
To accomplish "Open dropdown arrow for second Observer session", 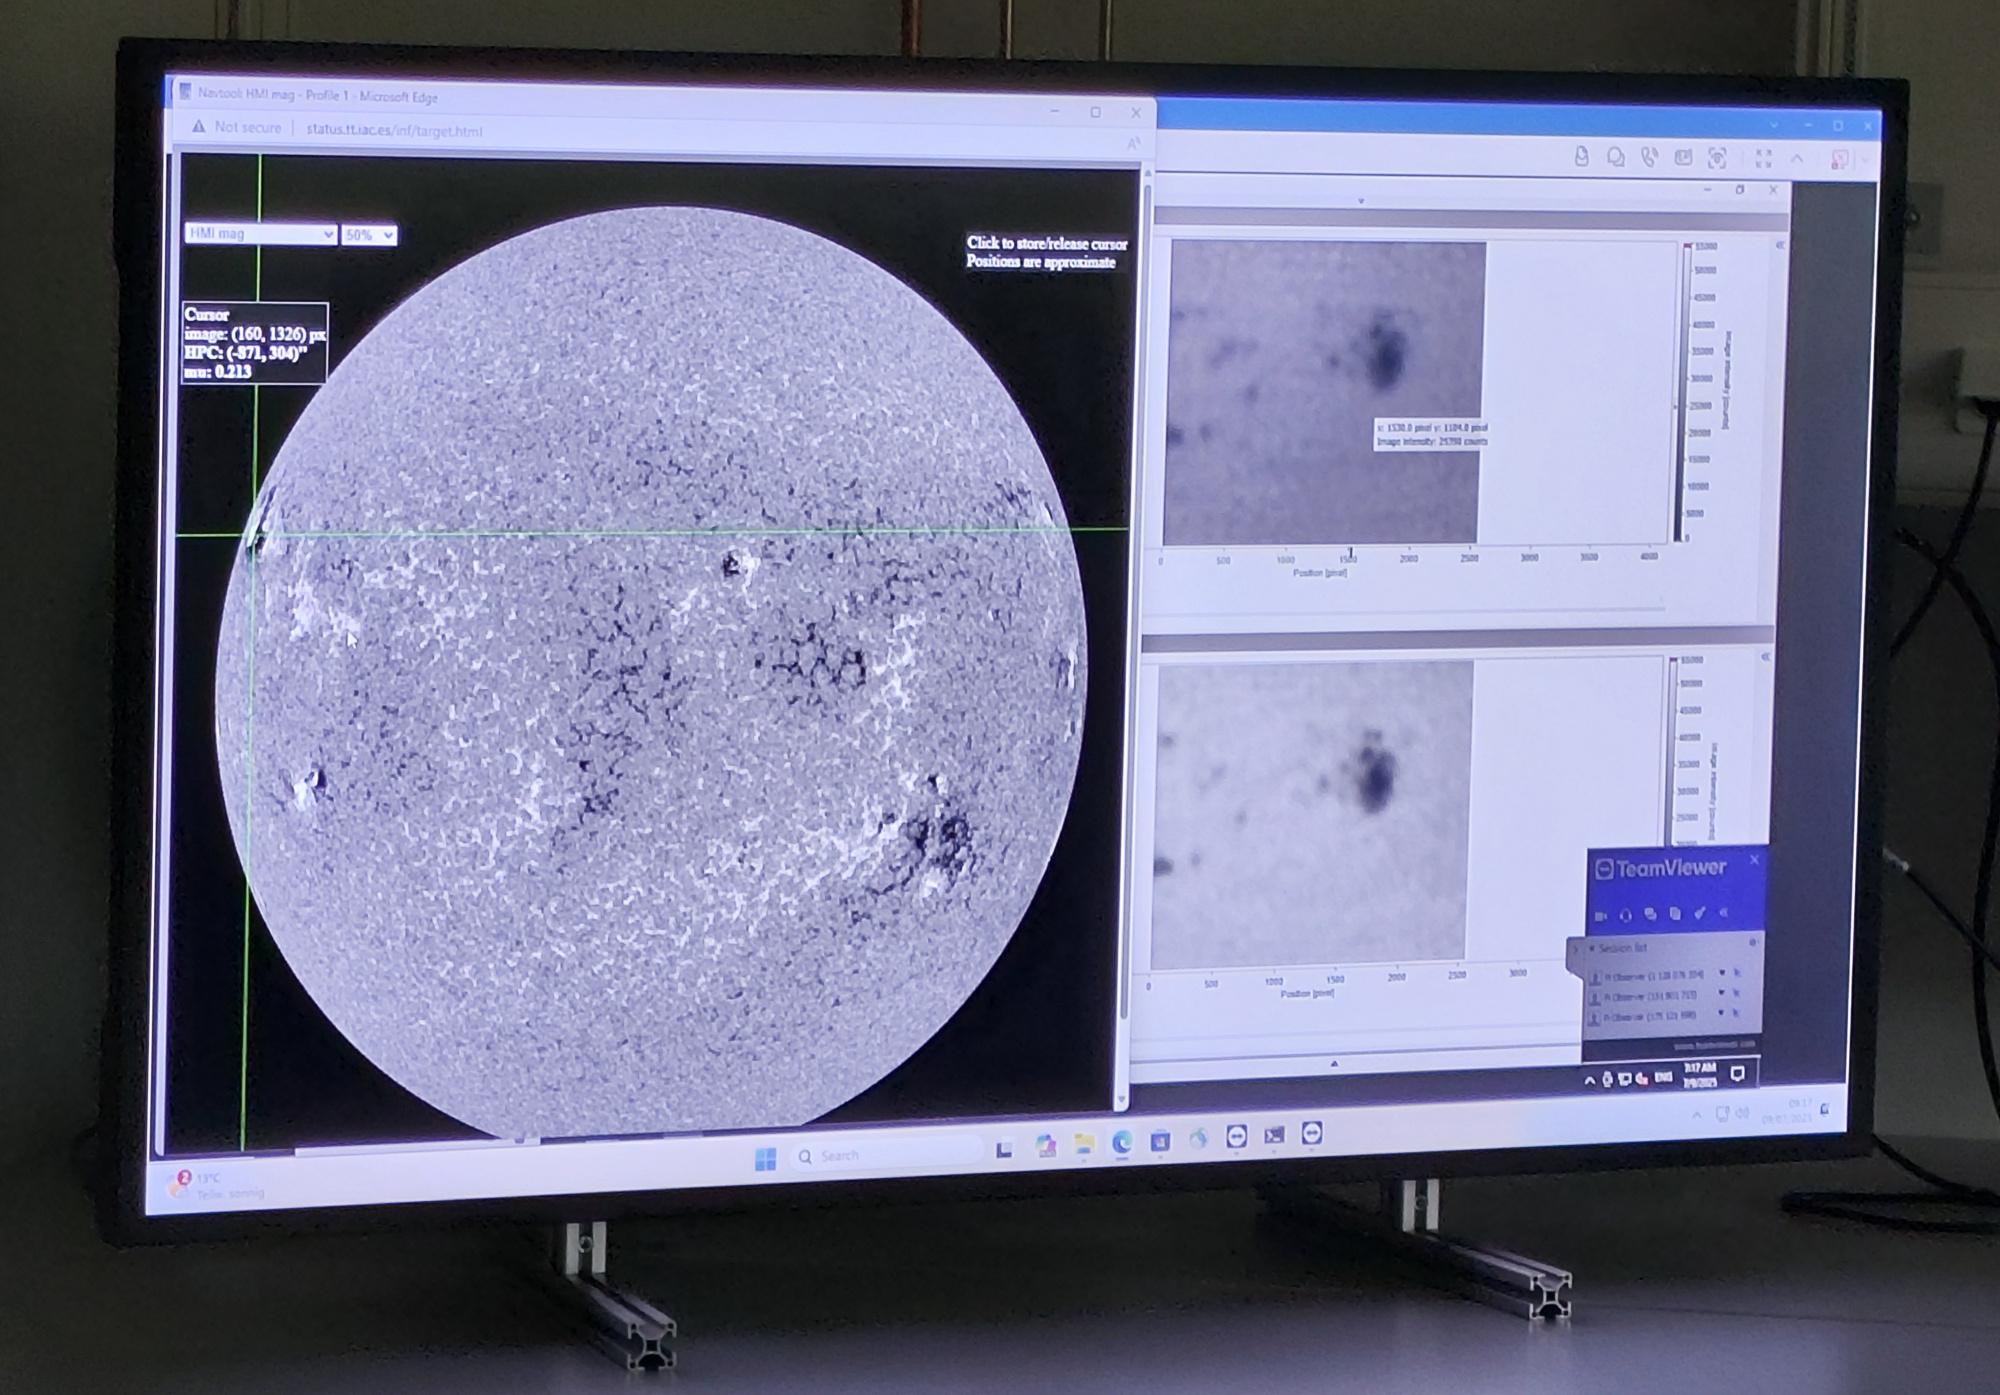I will point(1721,993).
